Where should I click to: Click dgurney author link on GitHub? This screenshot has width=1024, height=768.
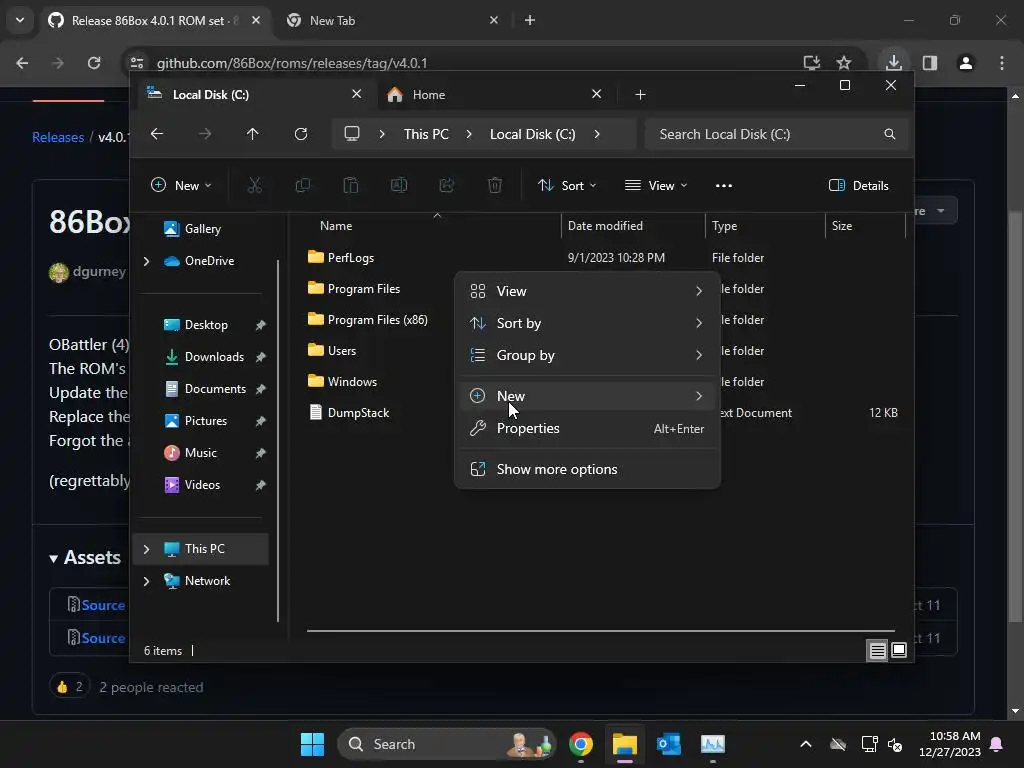coord(99,271)
